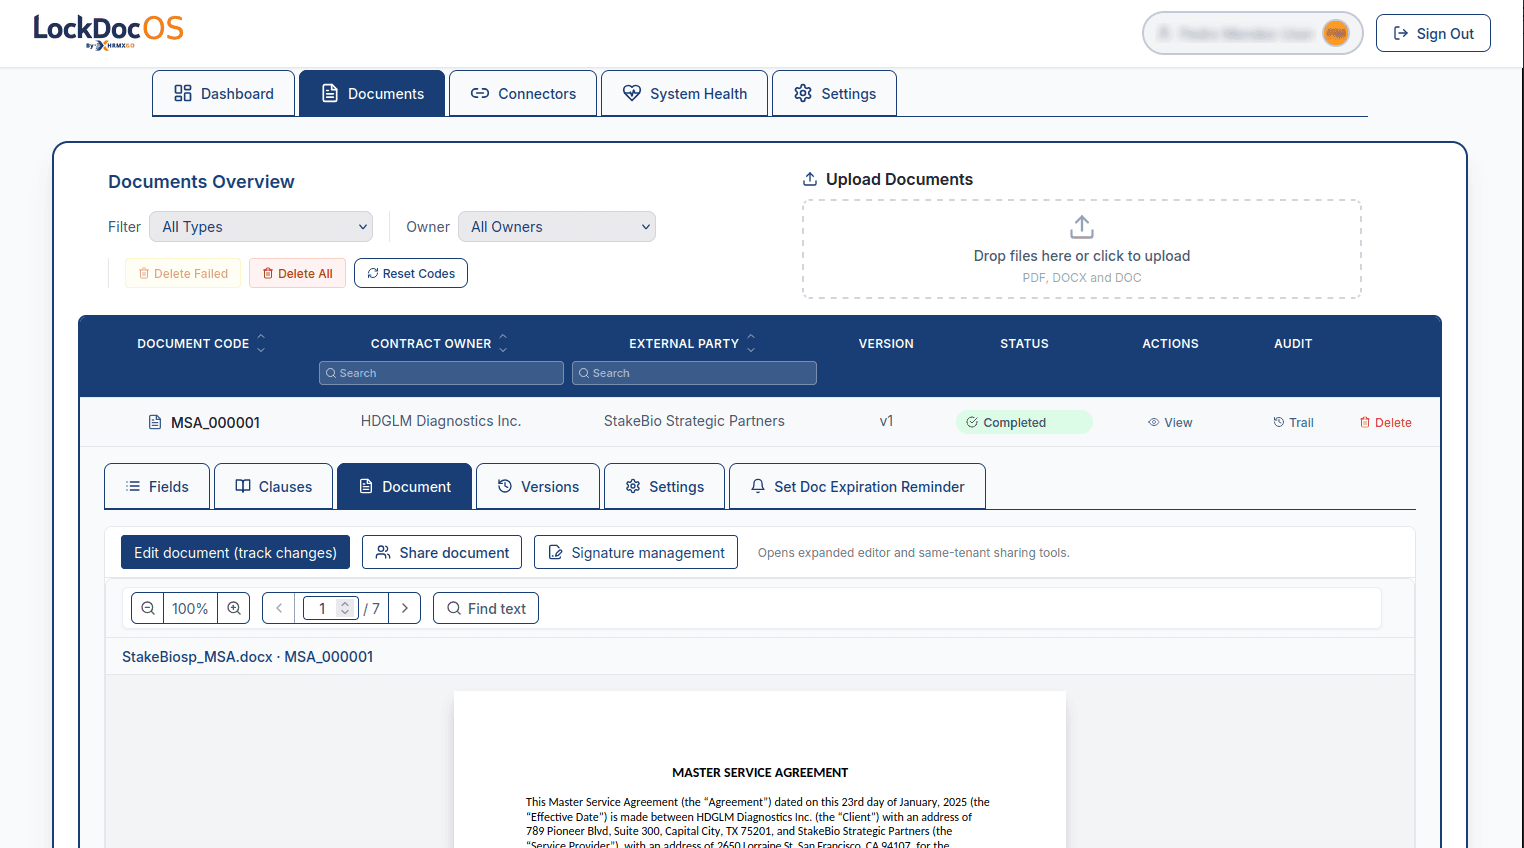Click the Delete Failed button
Image resolution: width=1524 pixels, height=848 pixels.
pyautogui.click(x=183, y=273)
